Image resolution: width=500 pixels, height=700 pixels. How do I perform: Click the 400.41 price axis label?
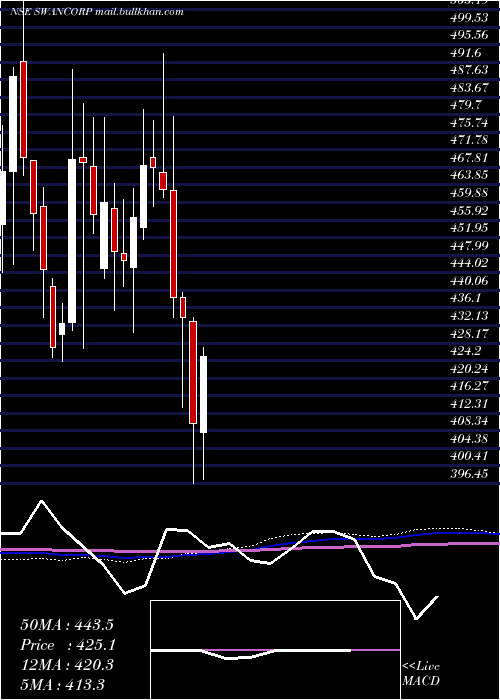(469, 455)
